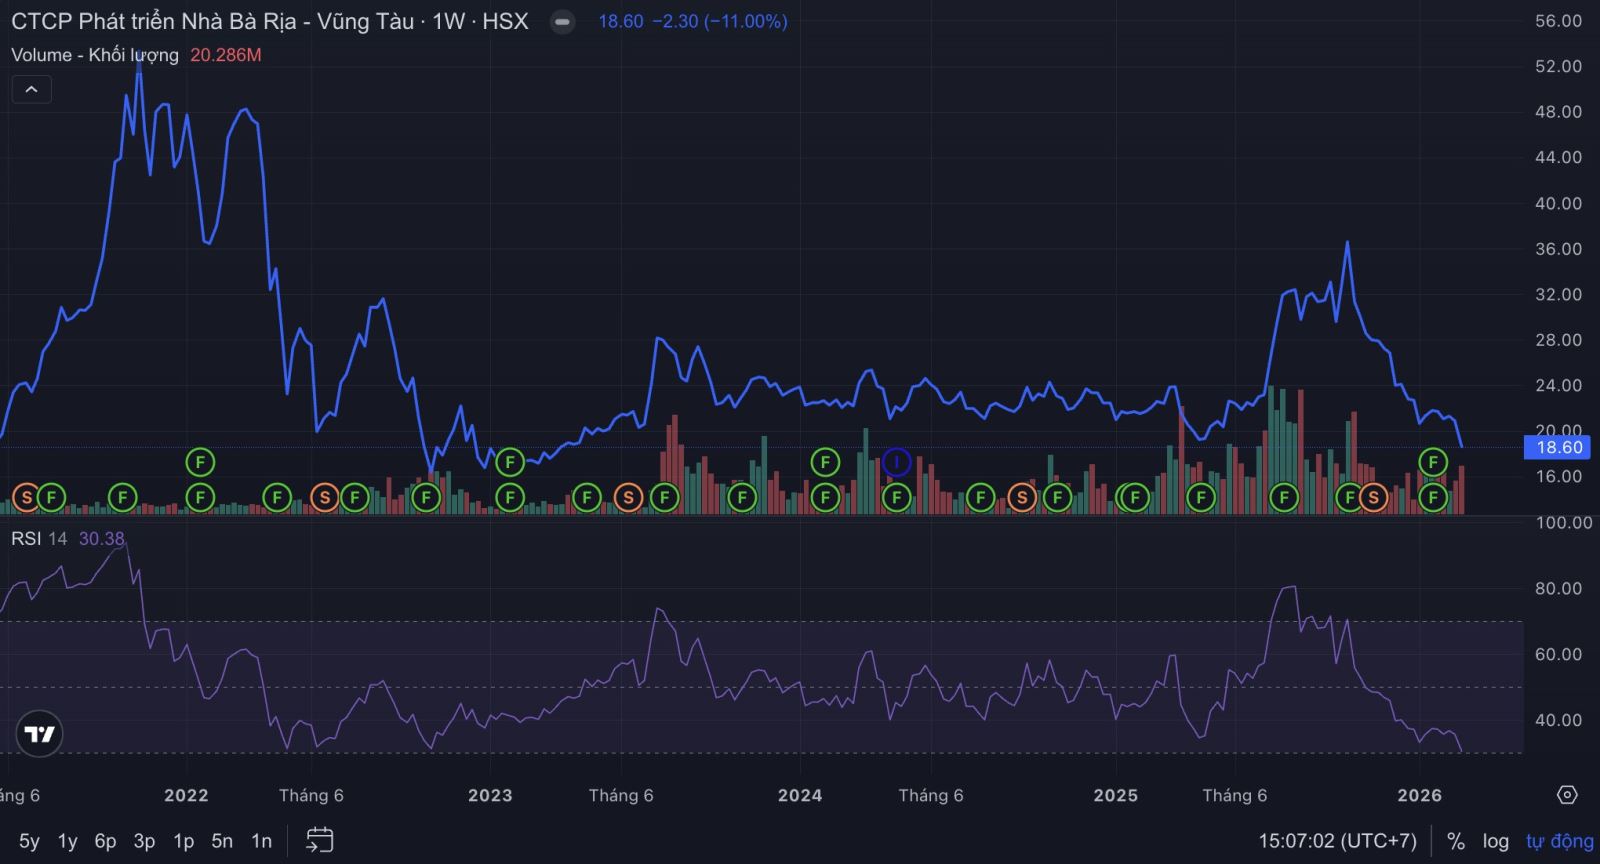Screen dimensions: 1600x864
Task: Click the RSI 14 indicator label
Action: click(x=39, y=539)
